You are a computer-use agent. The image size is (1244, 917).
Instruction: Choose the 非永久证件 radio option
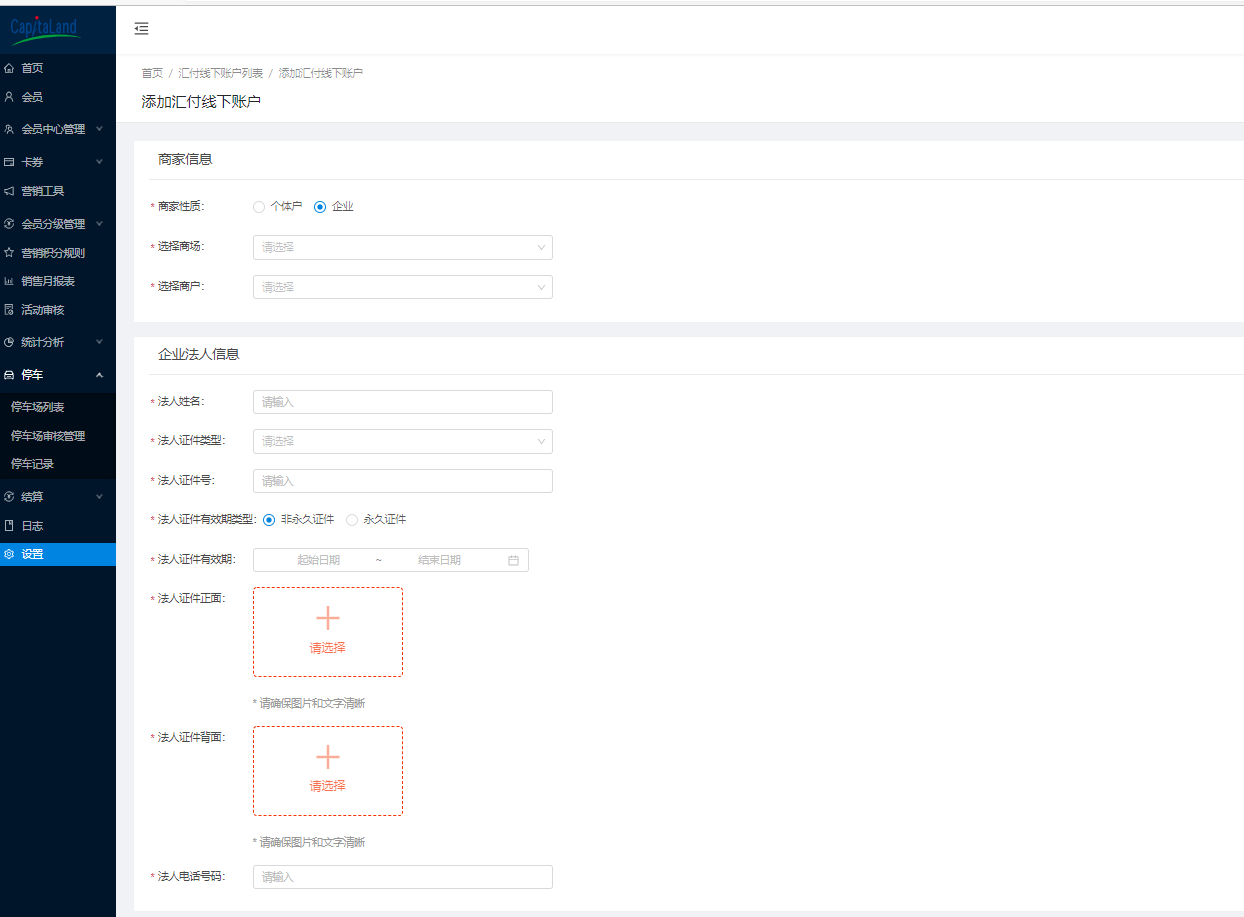coord(269,520)
